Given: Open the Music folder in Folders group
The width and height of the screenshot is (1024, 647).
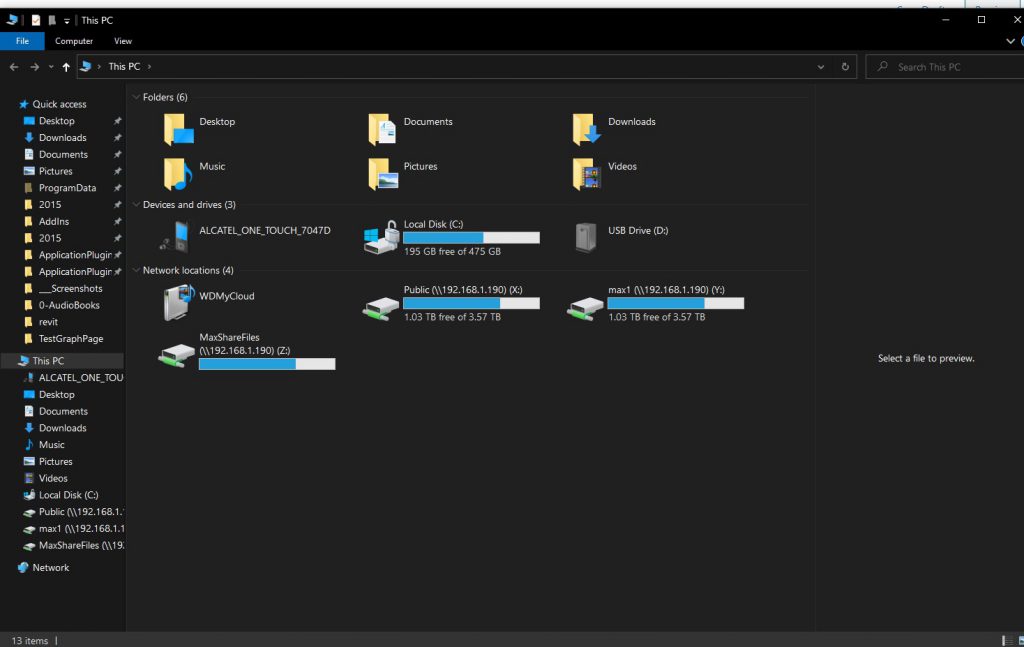Looking at the screenshot, I should click(x=177, y=172).
